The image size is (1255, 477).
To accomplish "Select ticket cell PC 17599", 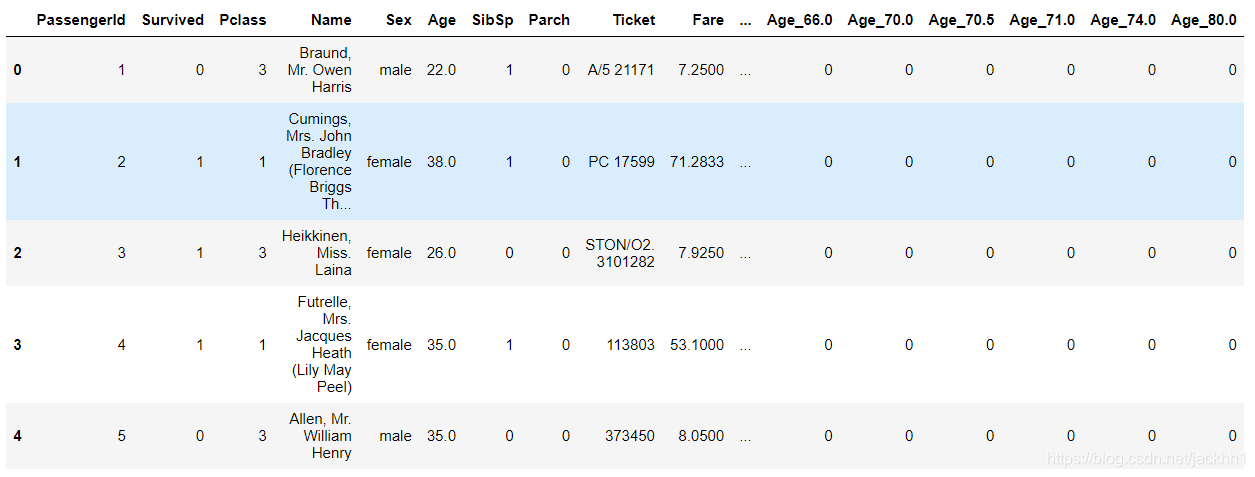I will point(621,162).
